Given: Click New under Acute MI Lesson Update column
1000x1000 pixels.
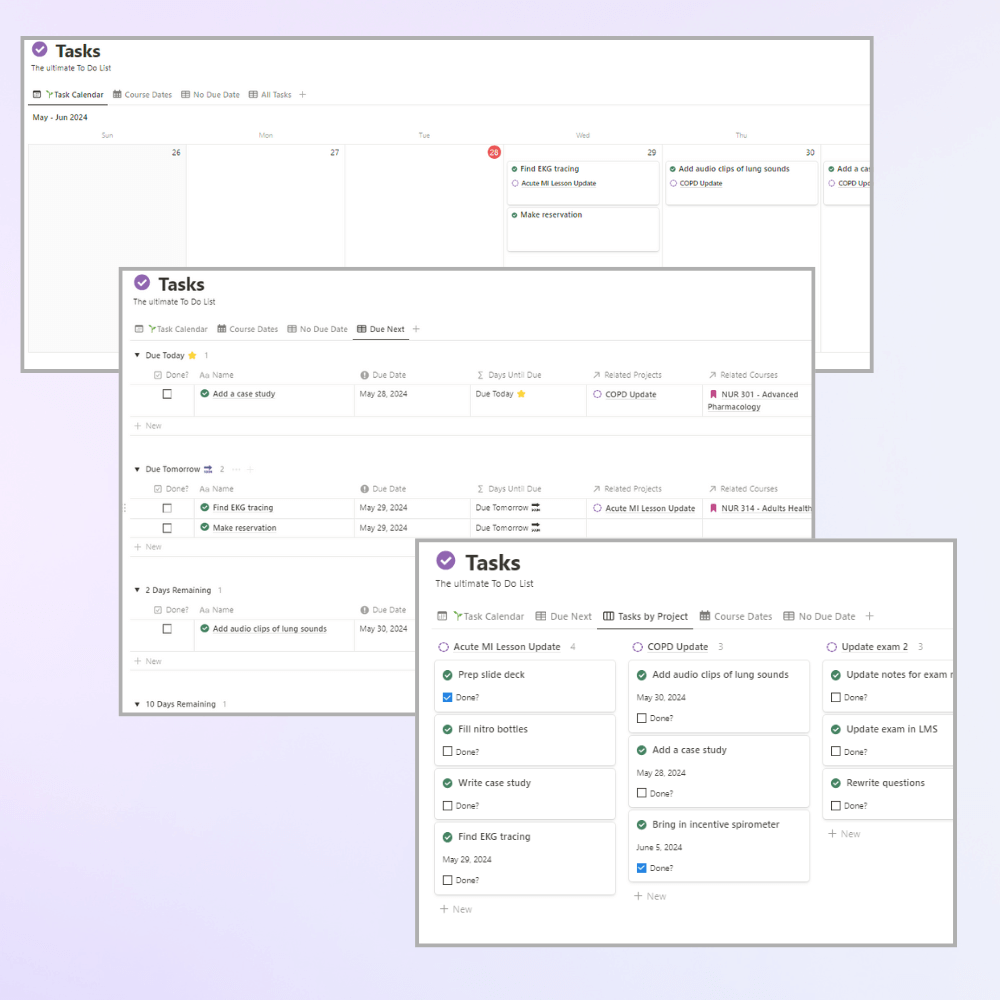Looking at the screenshot, I should [456, 909].
